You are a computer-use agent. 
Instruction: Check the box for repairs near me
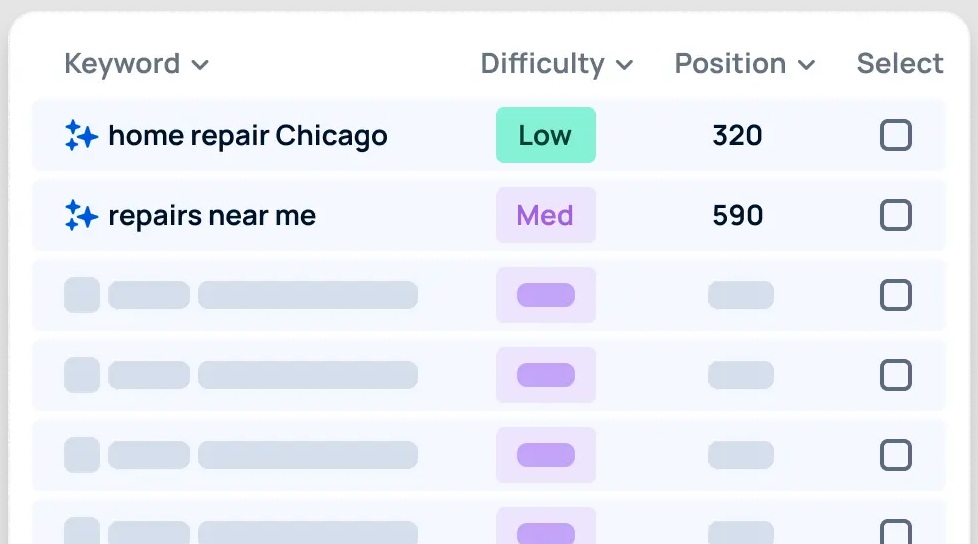tap(895, 215)
